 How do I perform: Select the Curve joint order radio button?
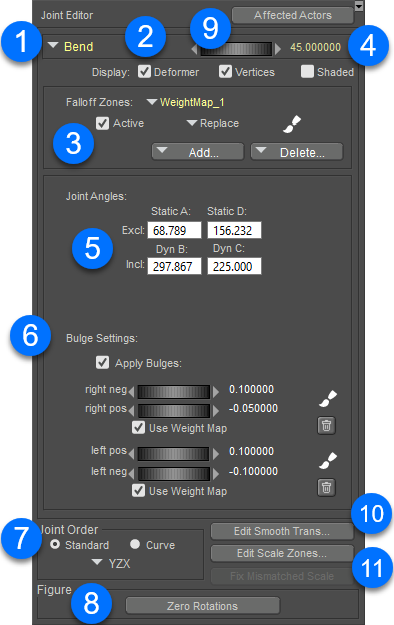135,544
